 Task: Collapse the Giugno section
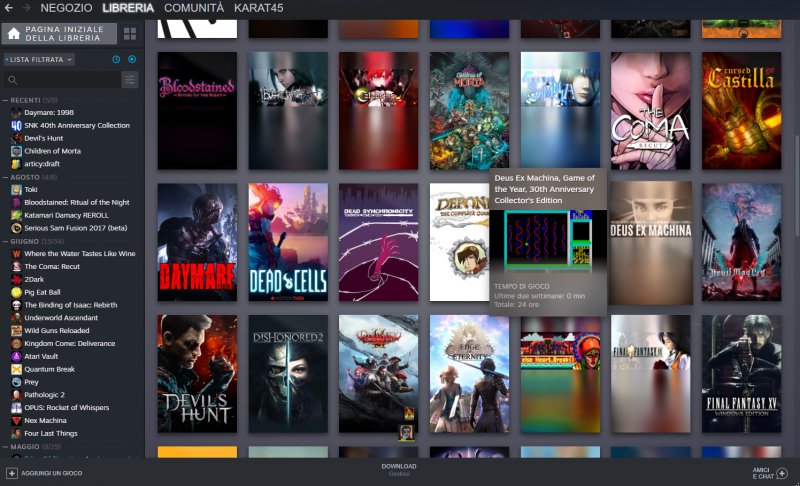(6, 241)
